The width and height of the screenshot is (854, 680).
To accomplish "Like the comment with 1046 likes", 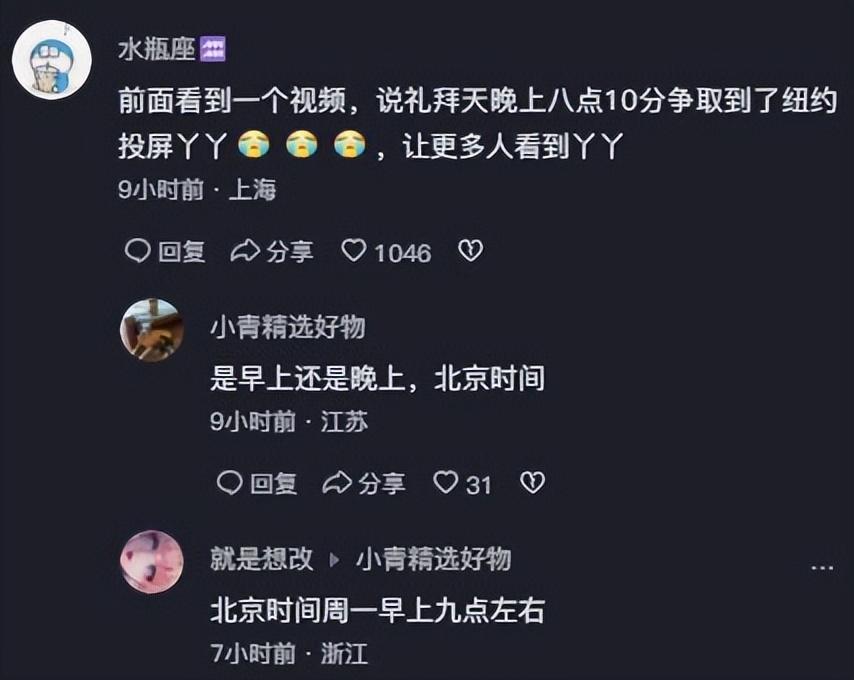I will pos(353,251).
